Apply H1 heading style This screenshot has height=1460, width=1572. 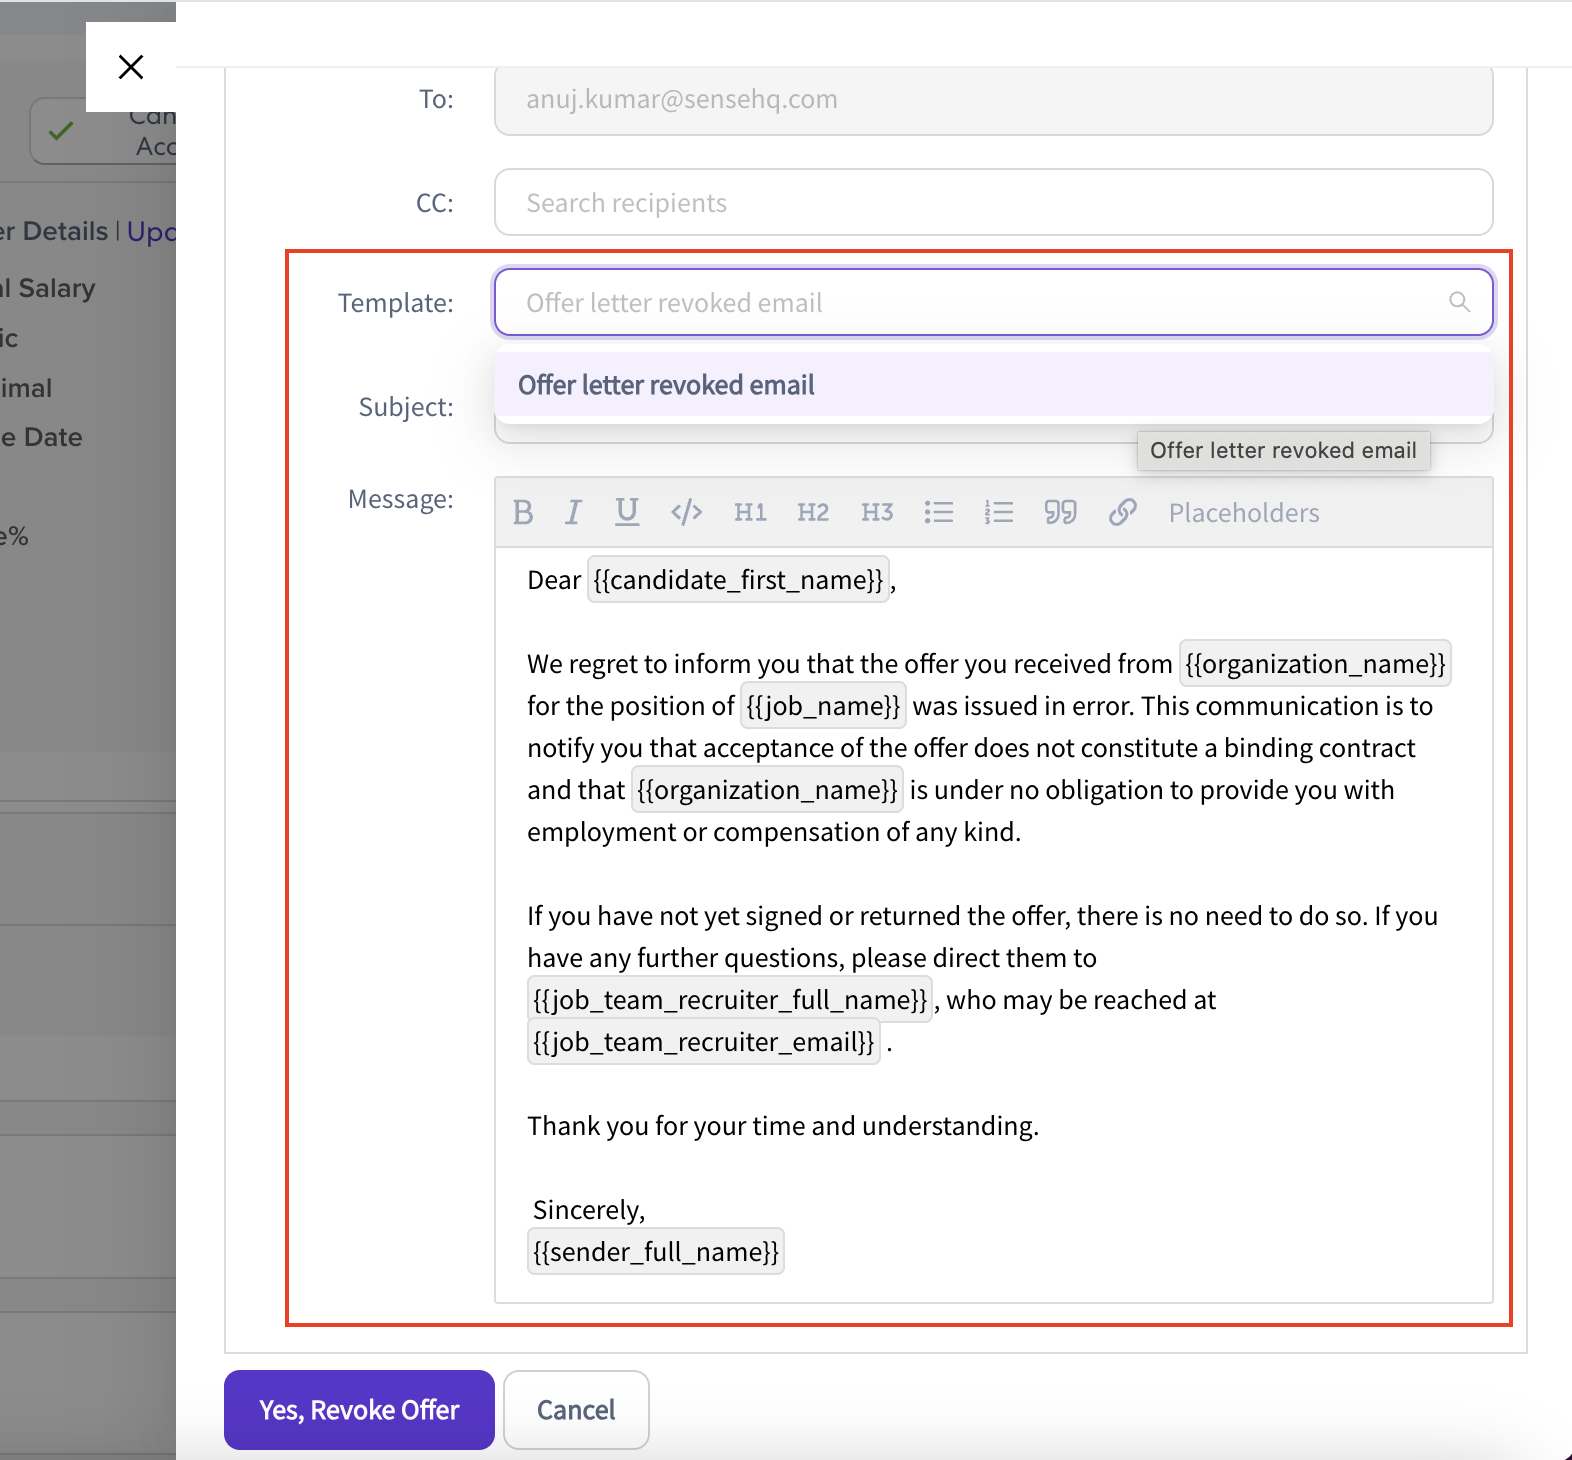[750, 513]
